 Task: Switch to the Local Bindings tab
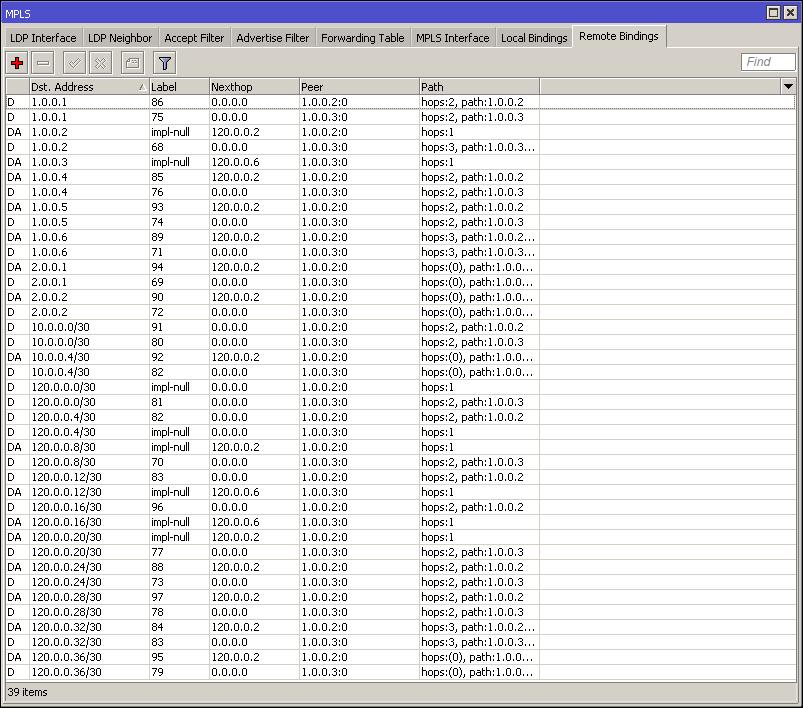point(534,38)
